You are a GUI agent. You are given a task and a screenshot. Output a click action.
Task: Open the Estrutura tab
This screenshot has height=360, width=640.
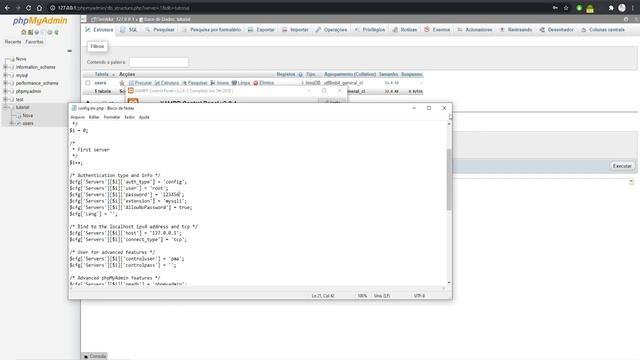click(x=99, y=30)
